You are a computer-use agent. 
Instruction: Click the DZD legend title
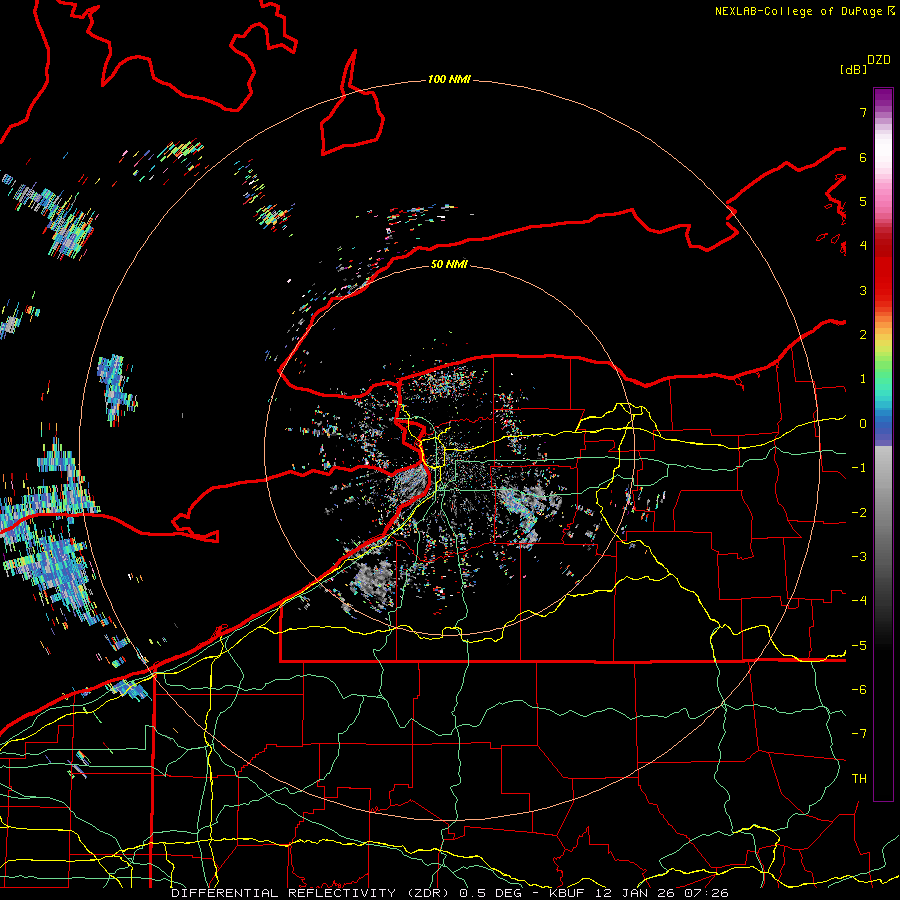(879, 60)
